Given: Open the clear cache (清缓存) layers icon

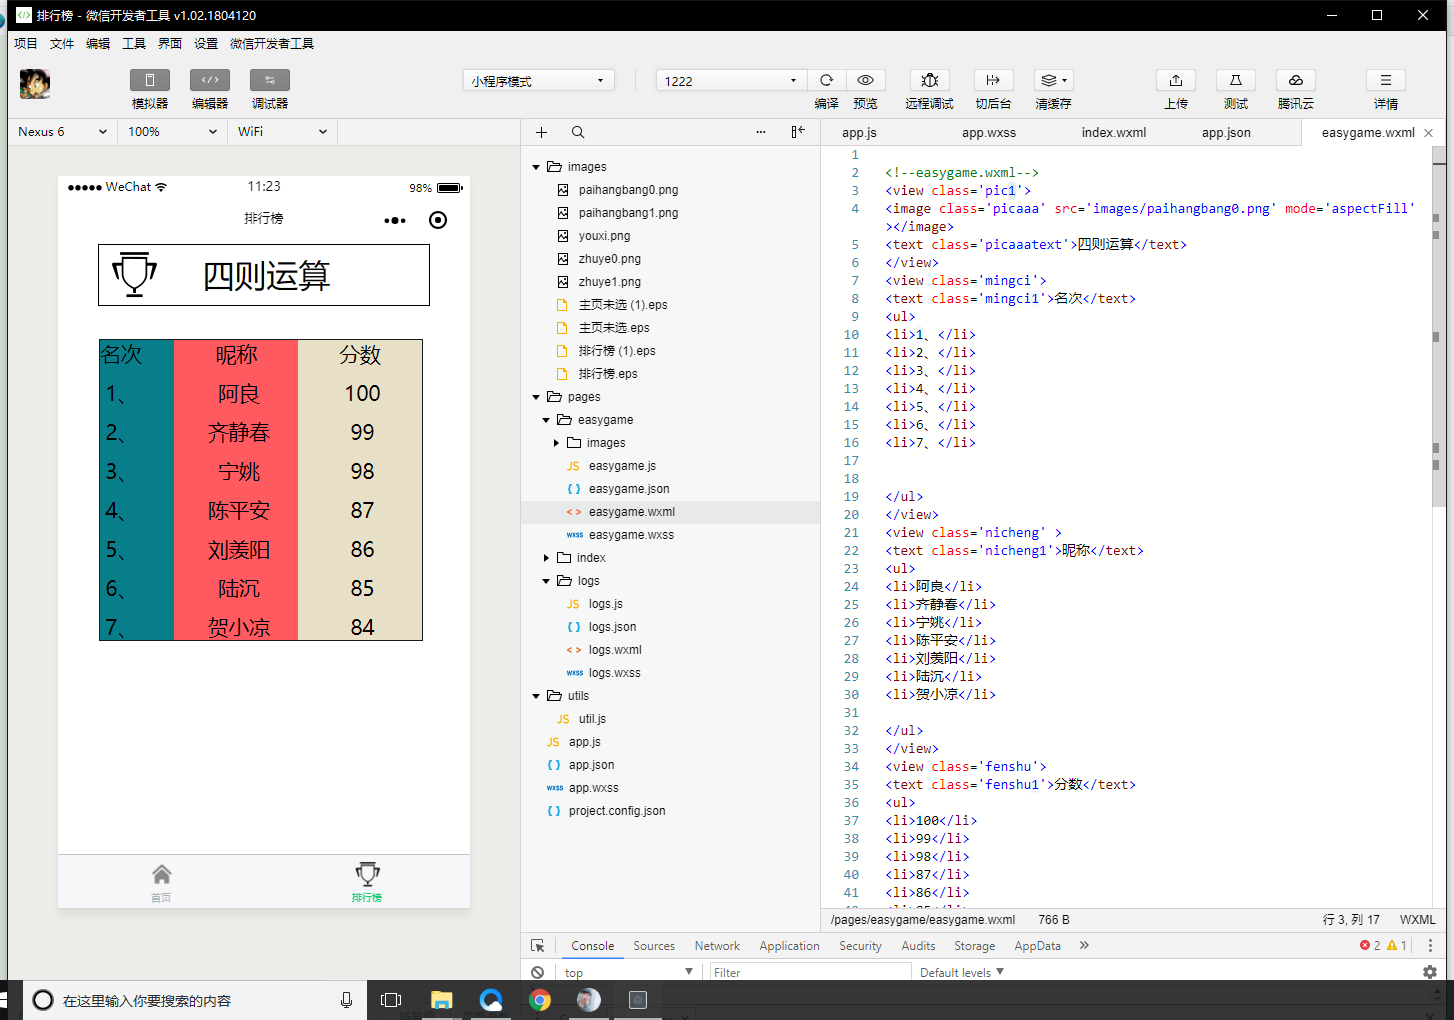Looking at the screenshot, I should (x=1053, y=80).
